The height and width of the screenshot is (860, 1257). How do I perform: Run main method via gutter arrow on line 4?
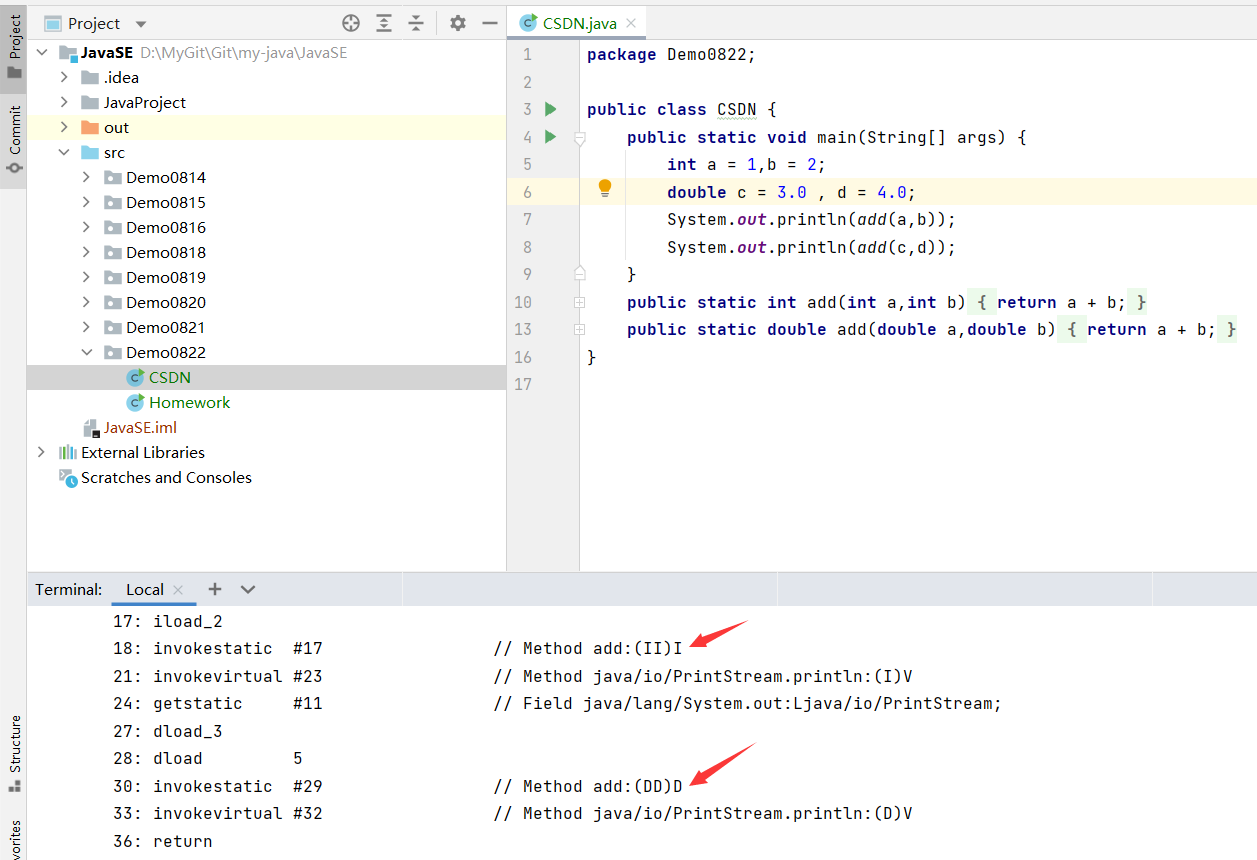[x=550, y=136]
